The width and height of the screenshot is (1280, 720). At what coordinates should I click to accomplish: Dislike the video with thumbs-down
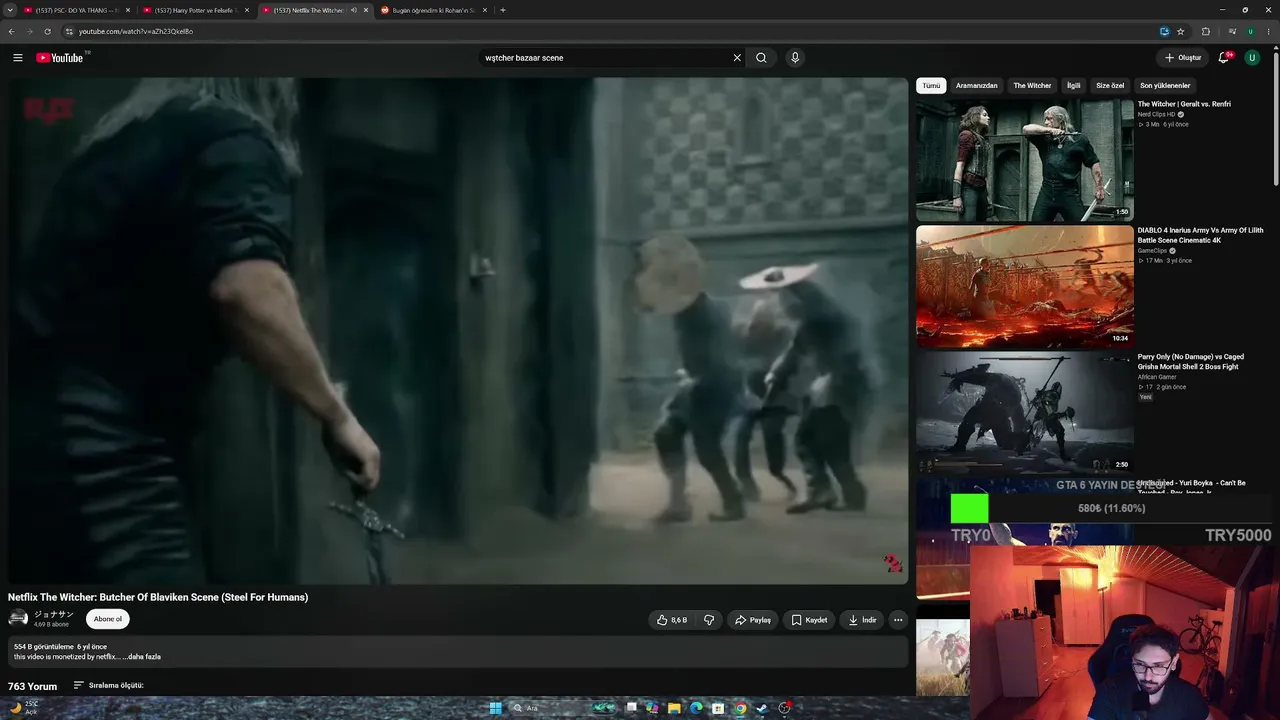(x=709, y=620)
